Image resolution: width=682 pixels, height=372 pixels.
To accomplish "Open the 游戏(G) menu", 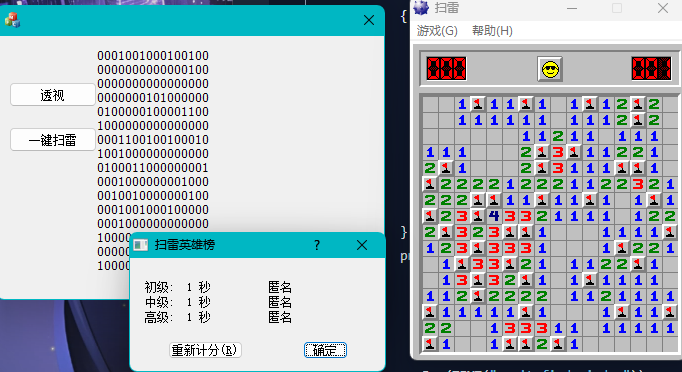I will tap(437, 31).
